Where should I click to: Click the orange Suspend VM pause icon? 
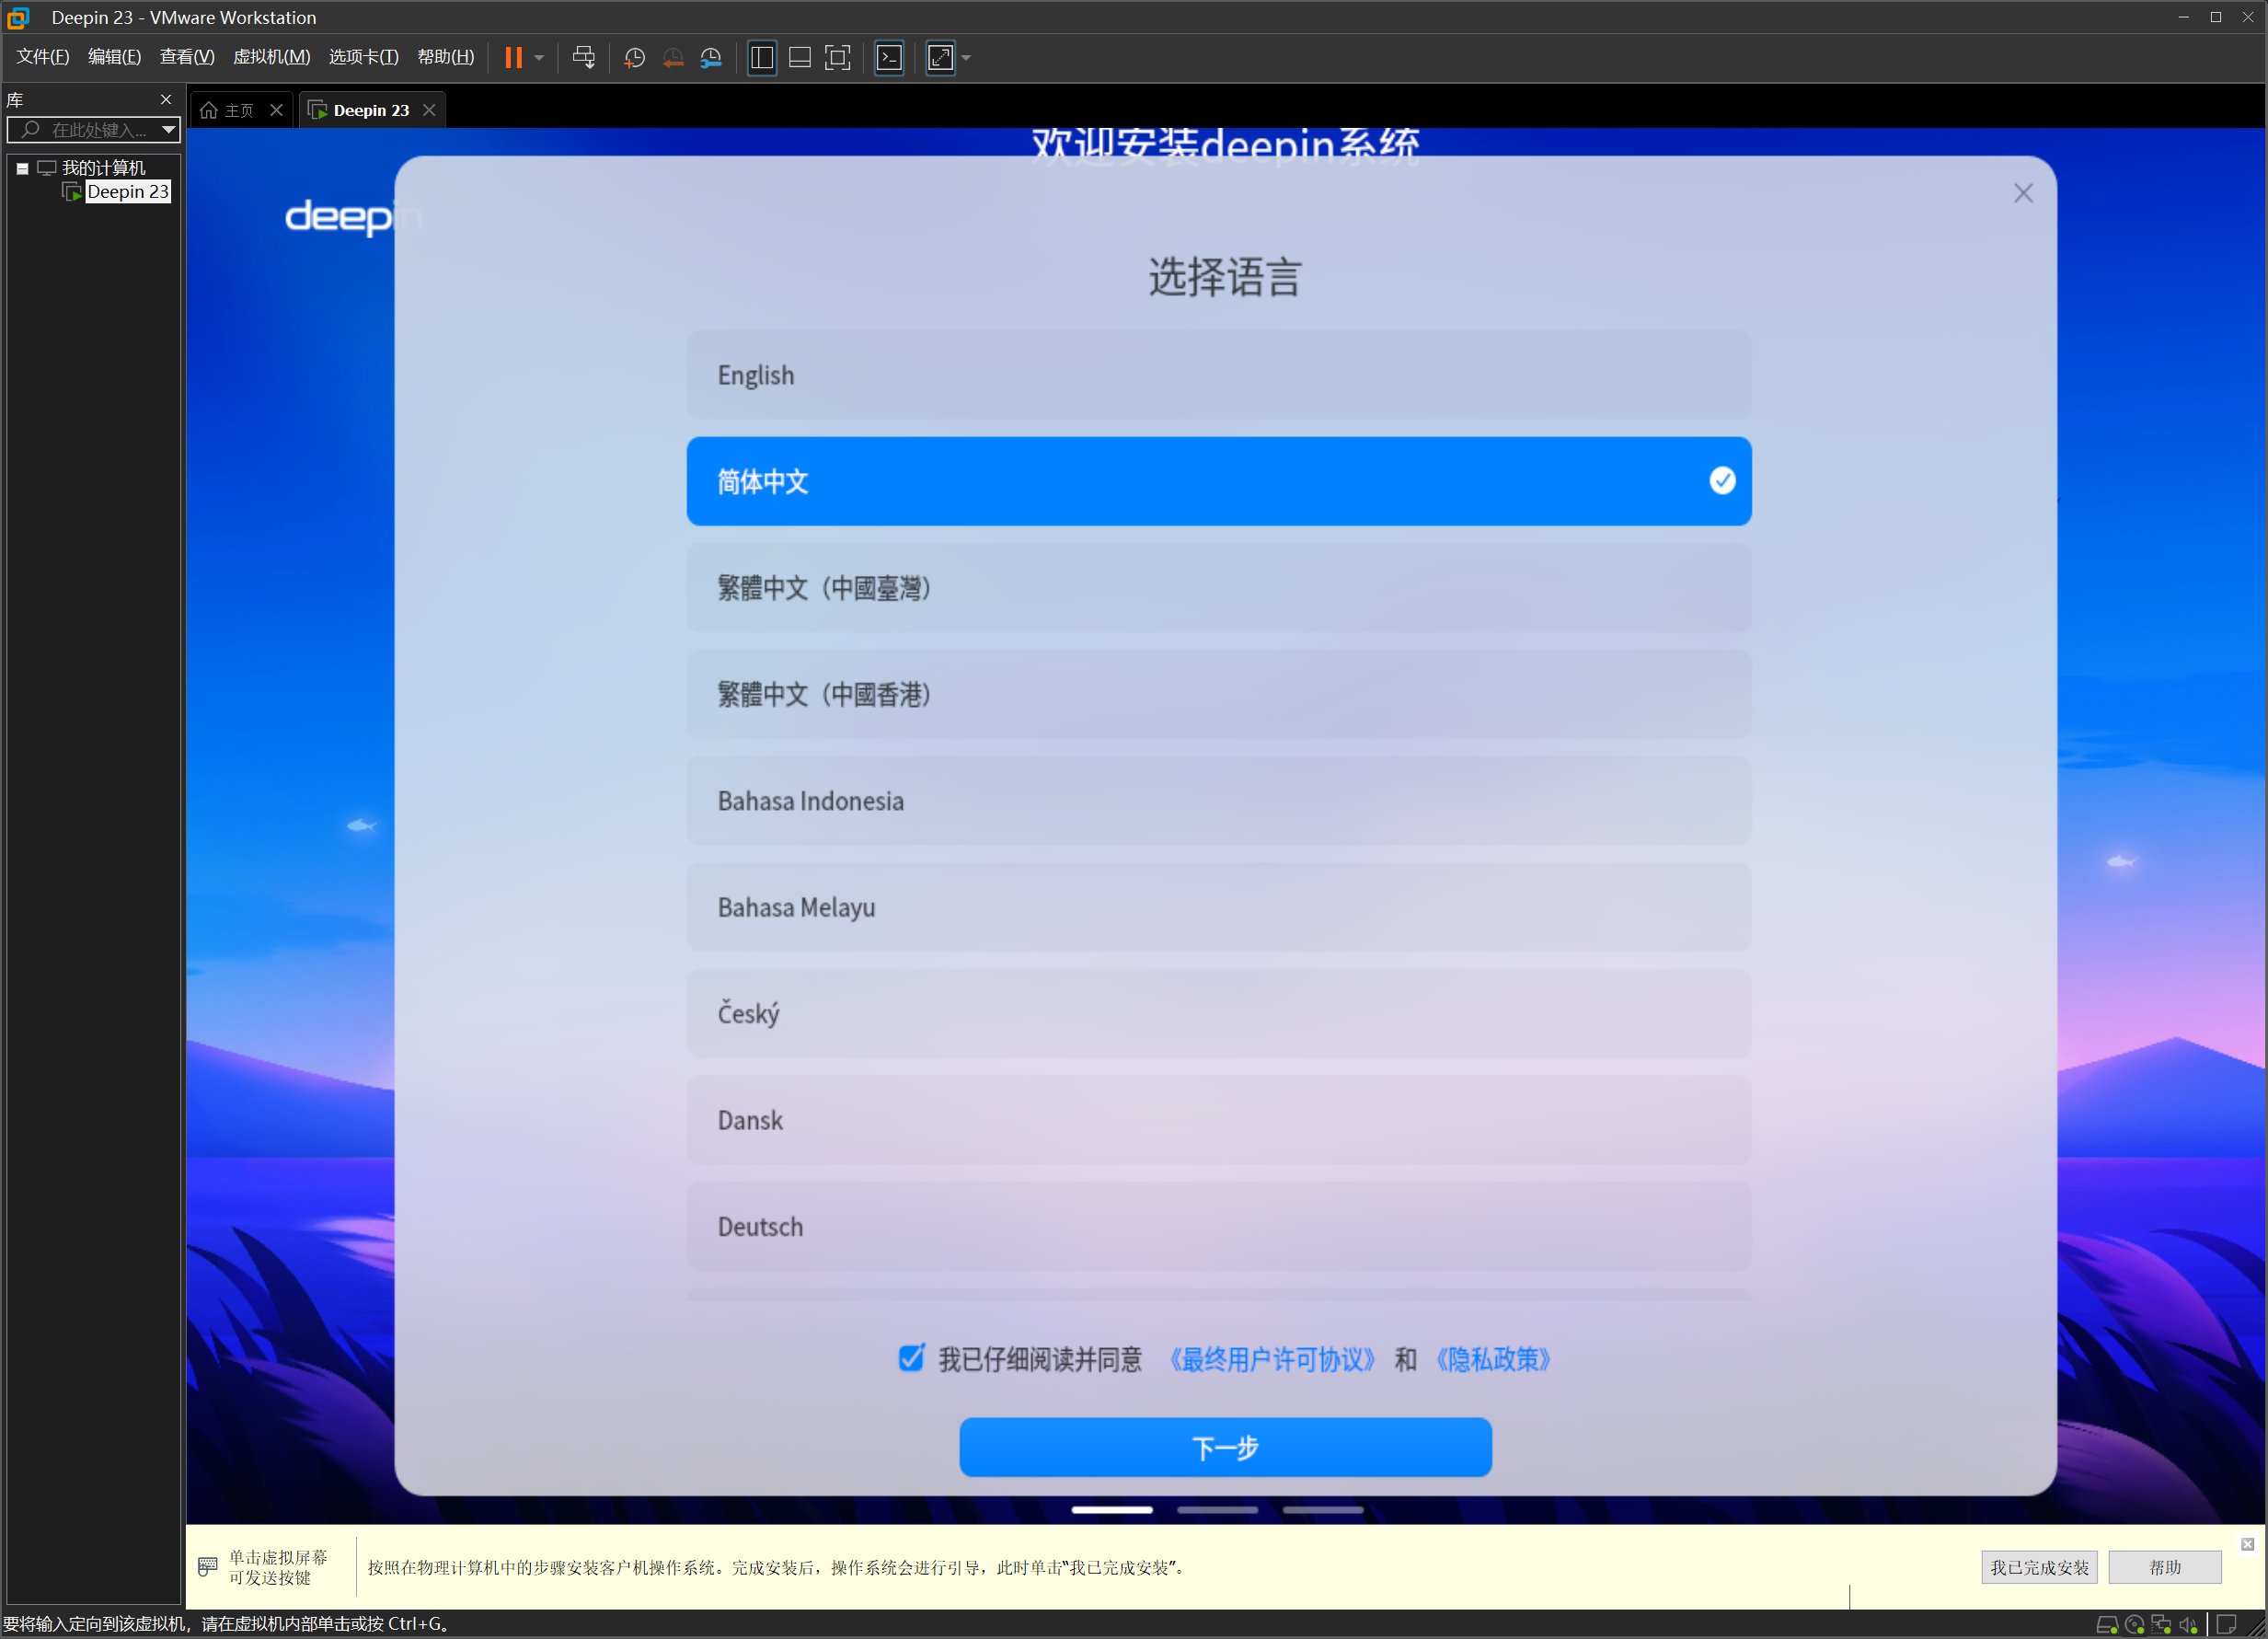tap(513, 57)
